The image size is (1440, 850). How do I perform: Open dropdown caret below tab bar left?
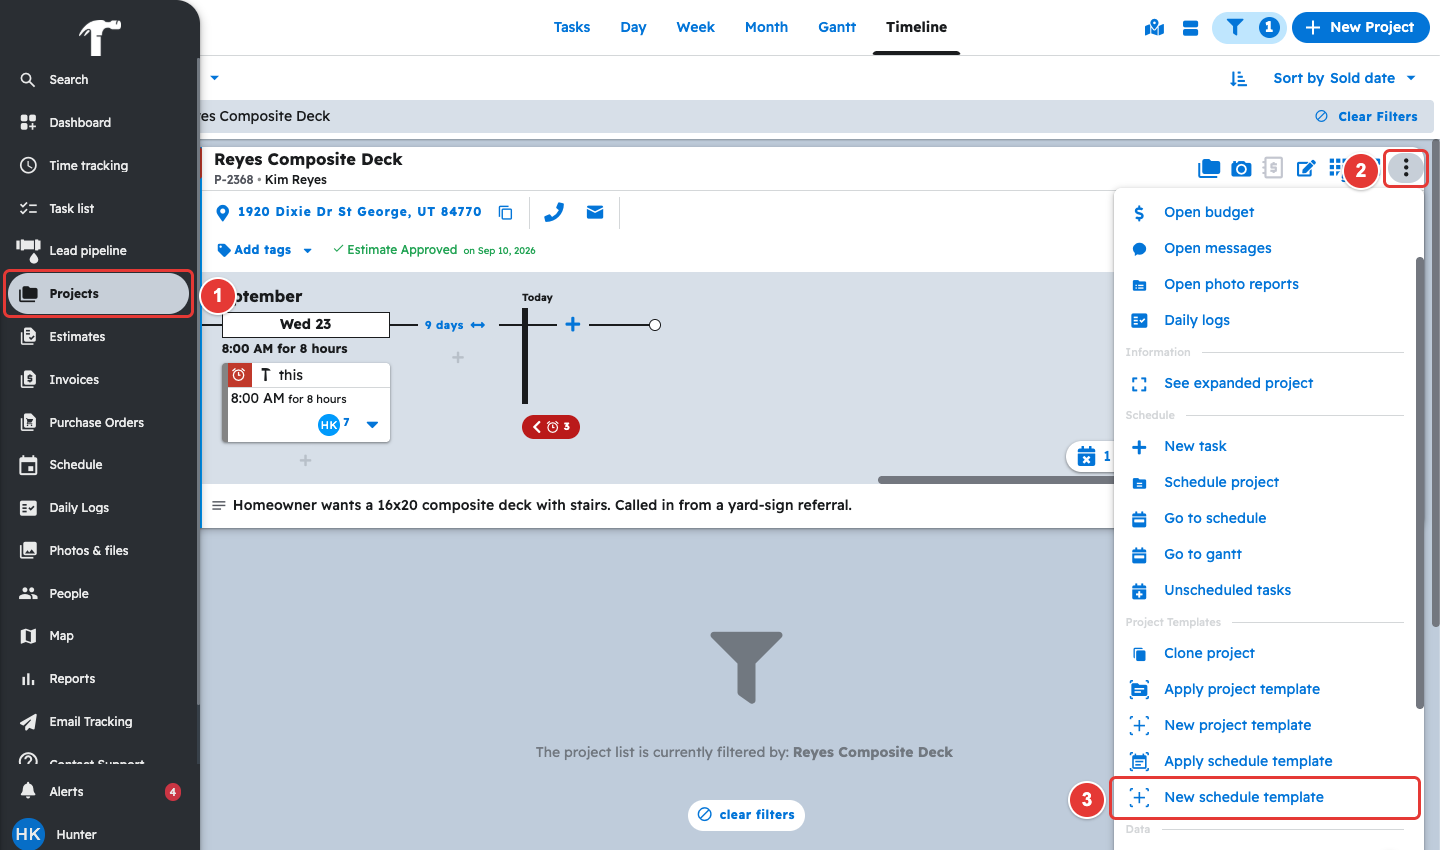tap(214, 78)
